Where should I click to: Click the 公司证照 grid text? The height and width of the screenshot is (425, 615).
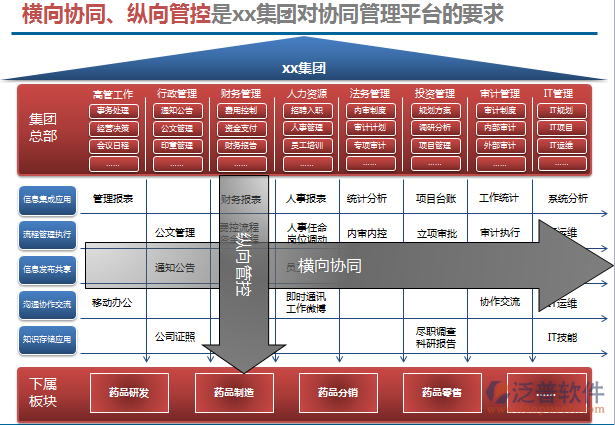tap(175, 337)
